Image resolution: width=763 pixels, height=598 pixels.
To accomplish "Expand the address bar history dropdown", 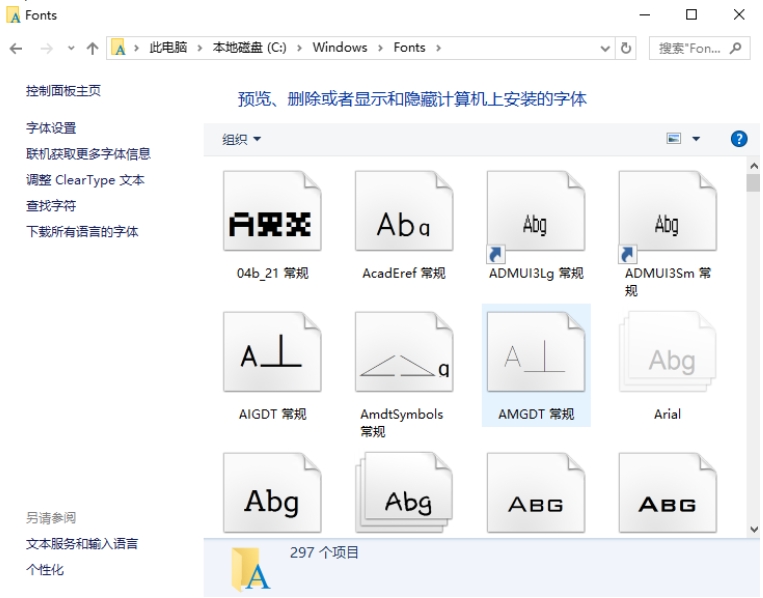I will coord(605,48).
